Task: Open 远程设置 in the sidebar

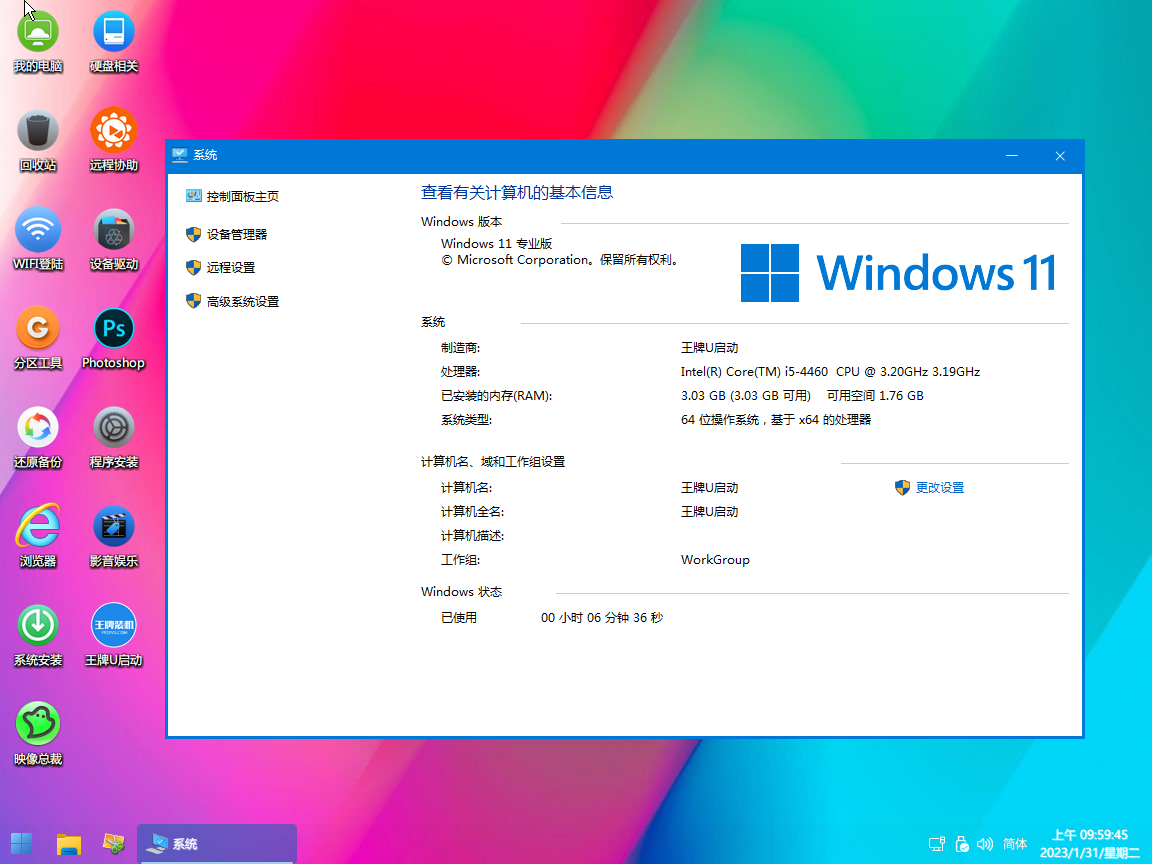Action: click(x=220, y=267)
